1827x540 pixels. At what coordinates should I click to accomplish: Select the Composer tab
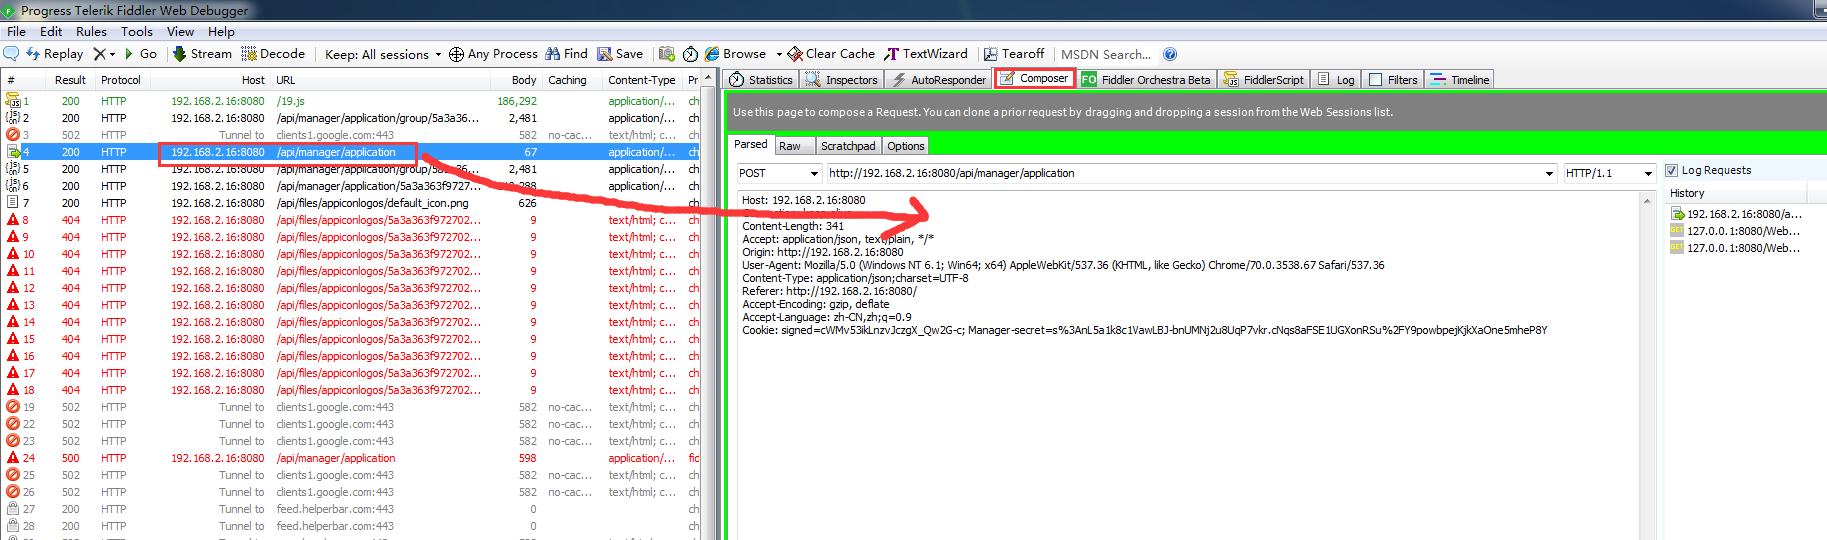click(1035, 79)
